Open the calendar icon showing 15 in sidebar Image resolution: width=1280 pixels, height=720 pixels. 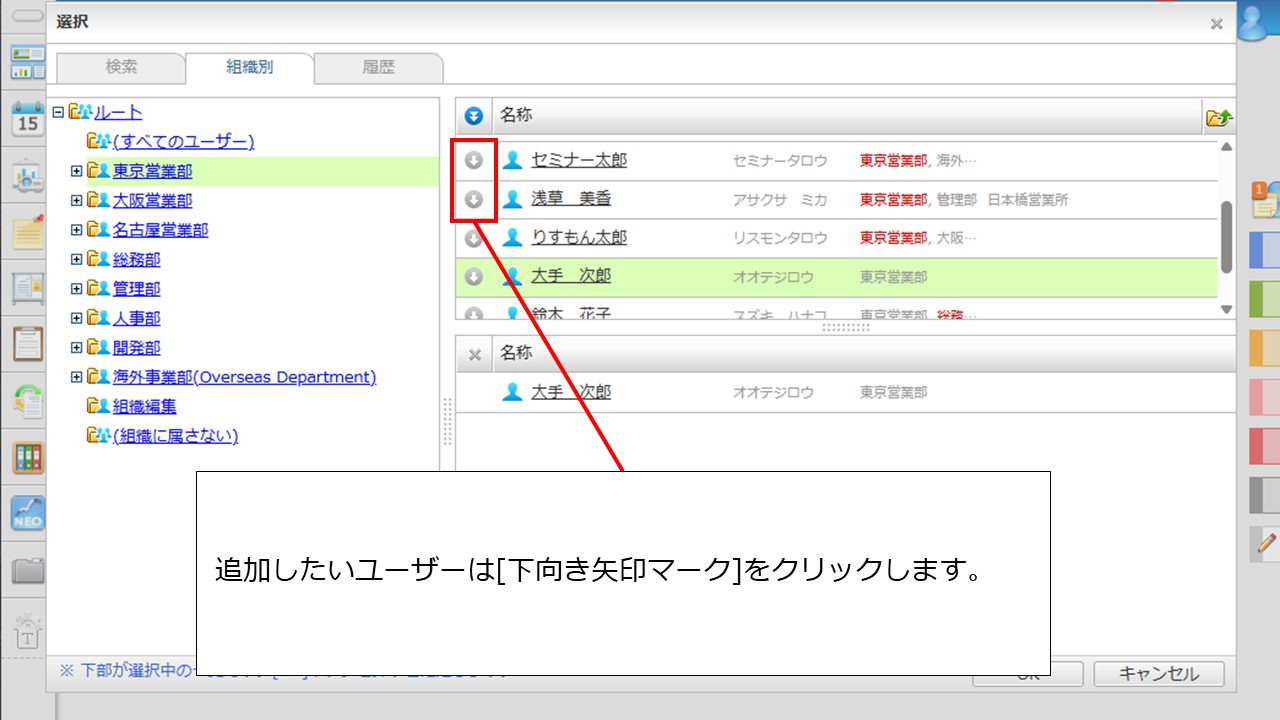pos(28,119)
